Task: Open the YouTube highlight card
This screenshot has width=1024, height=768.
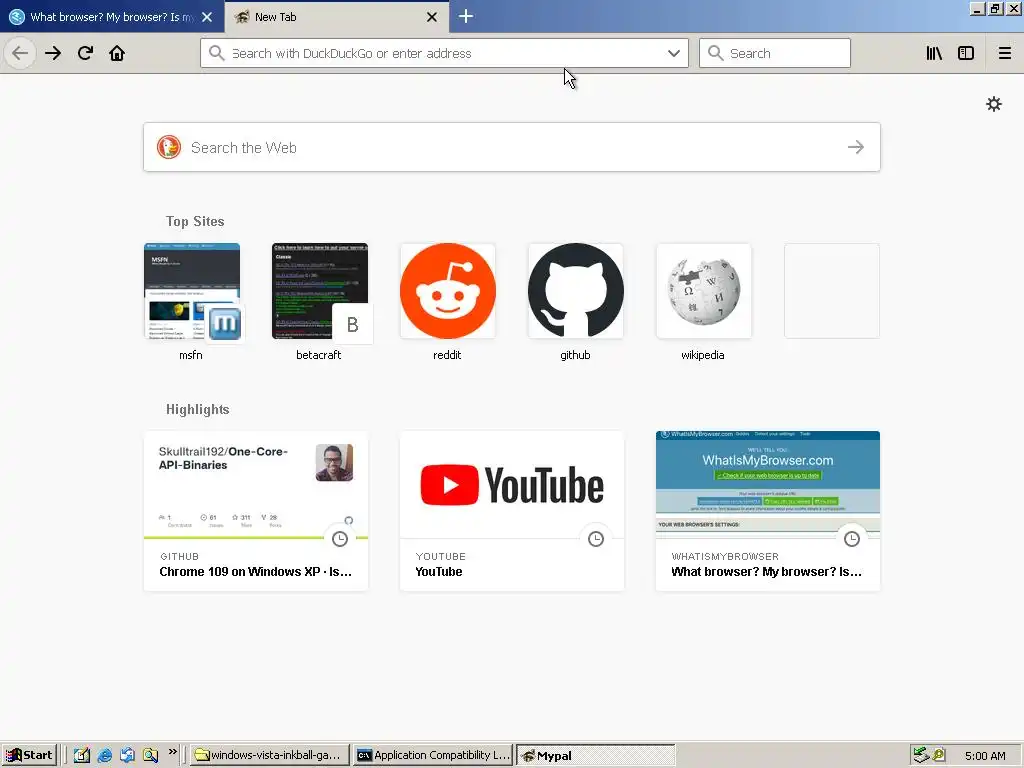Action: click(512, 511)
